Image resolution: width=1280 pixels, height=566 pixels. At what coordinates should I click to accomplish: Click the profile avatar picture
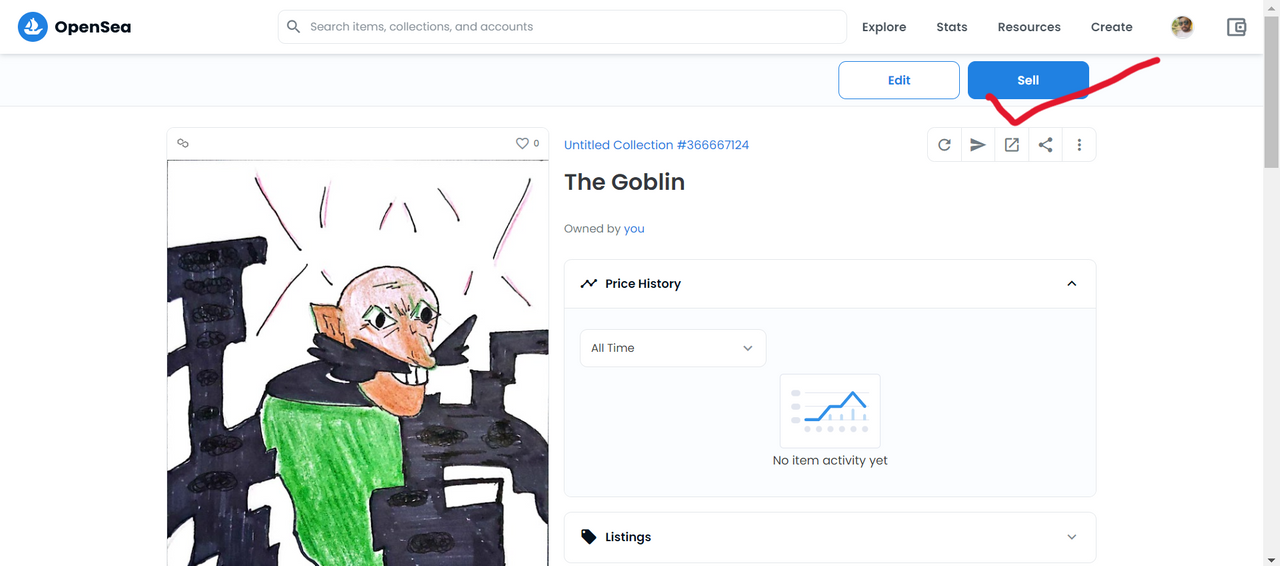1182,27
